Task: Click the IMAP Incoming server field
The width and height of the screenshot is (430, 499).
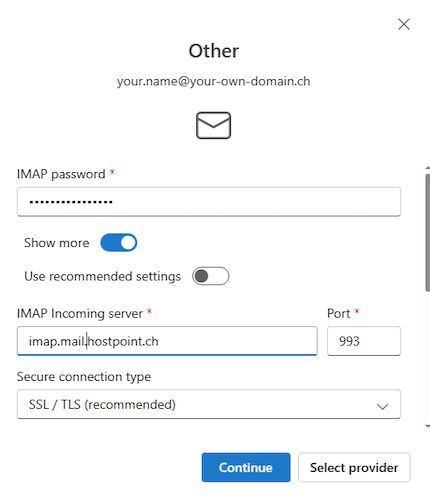Action: pyautogui.click(x=167, y=341)
